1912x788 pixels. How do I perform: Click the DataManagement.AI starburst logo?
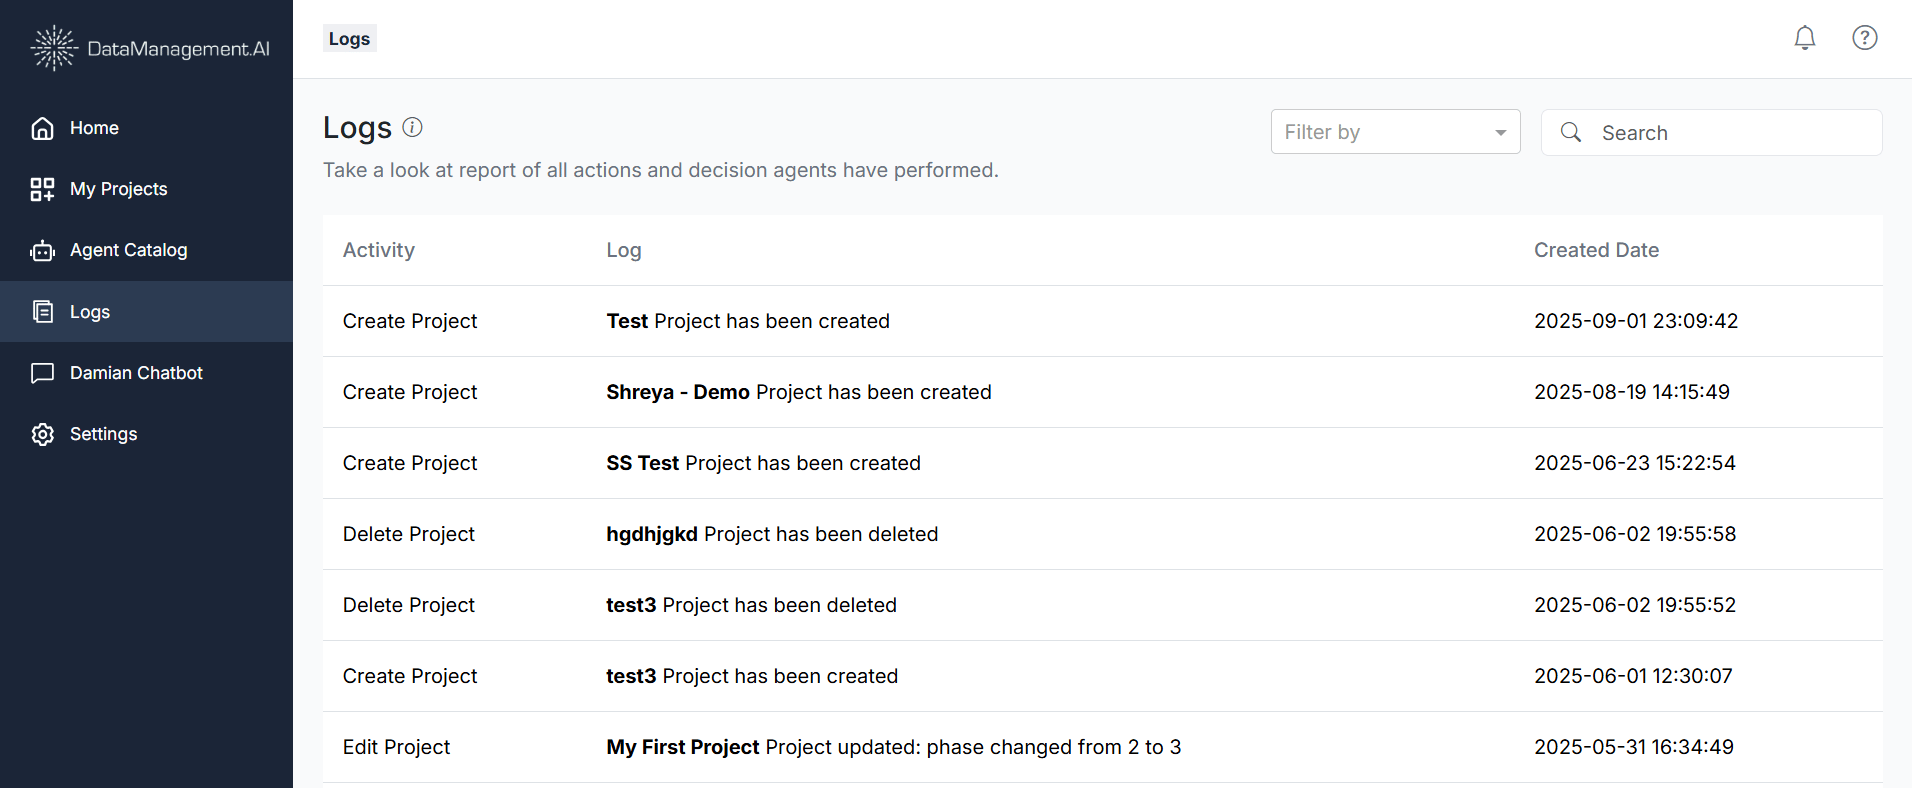click(53, 48)
